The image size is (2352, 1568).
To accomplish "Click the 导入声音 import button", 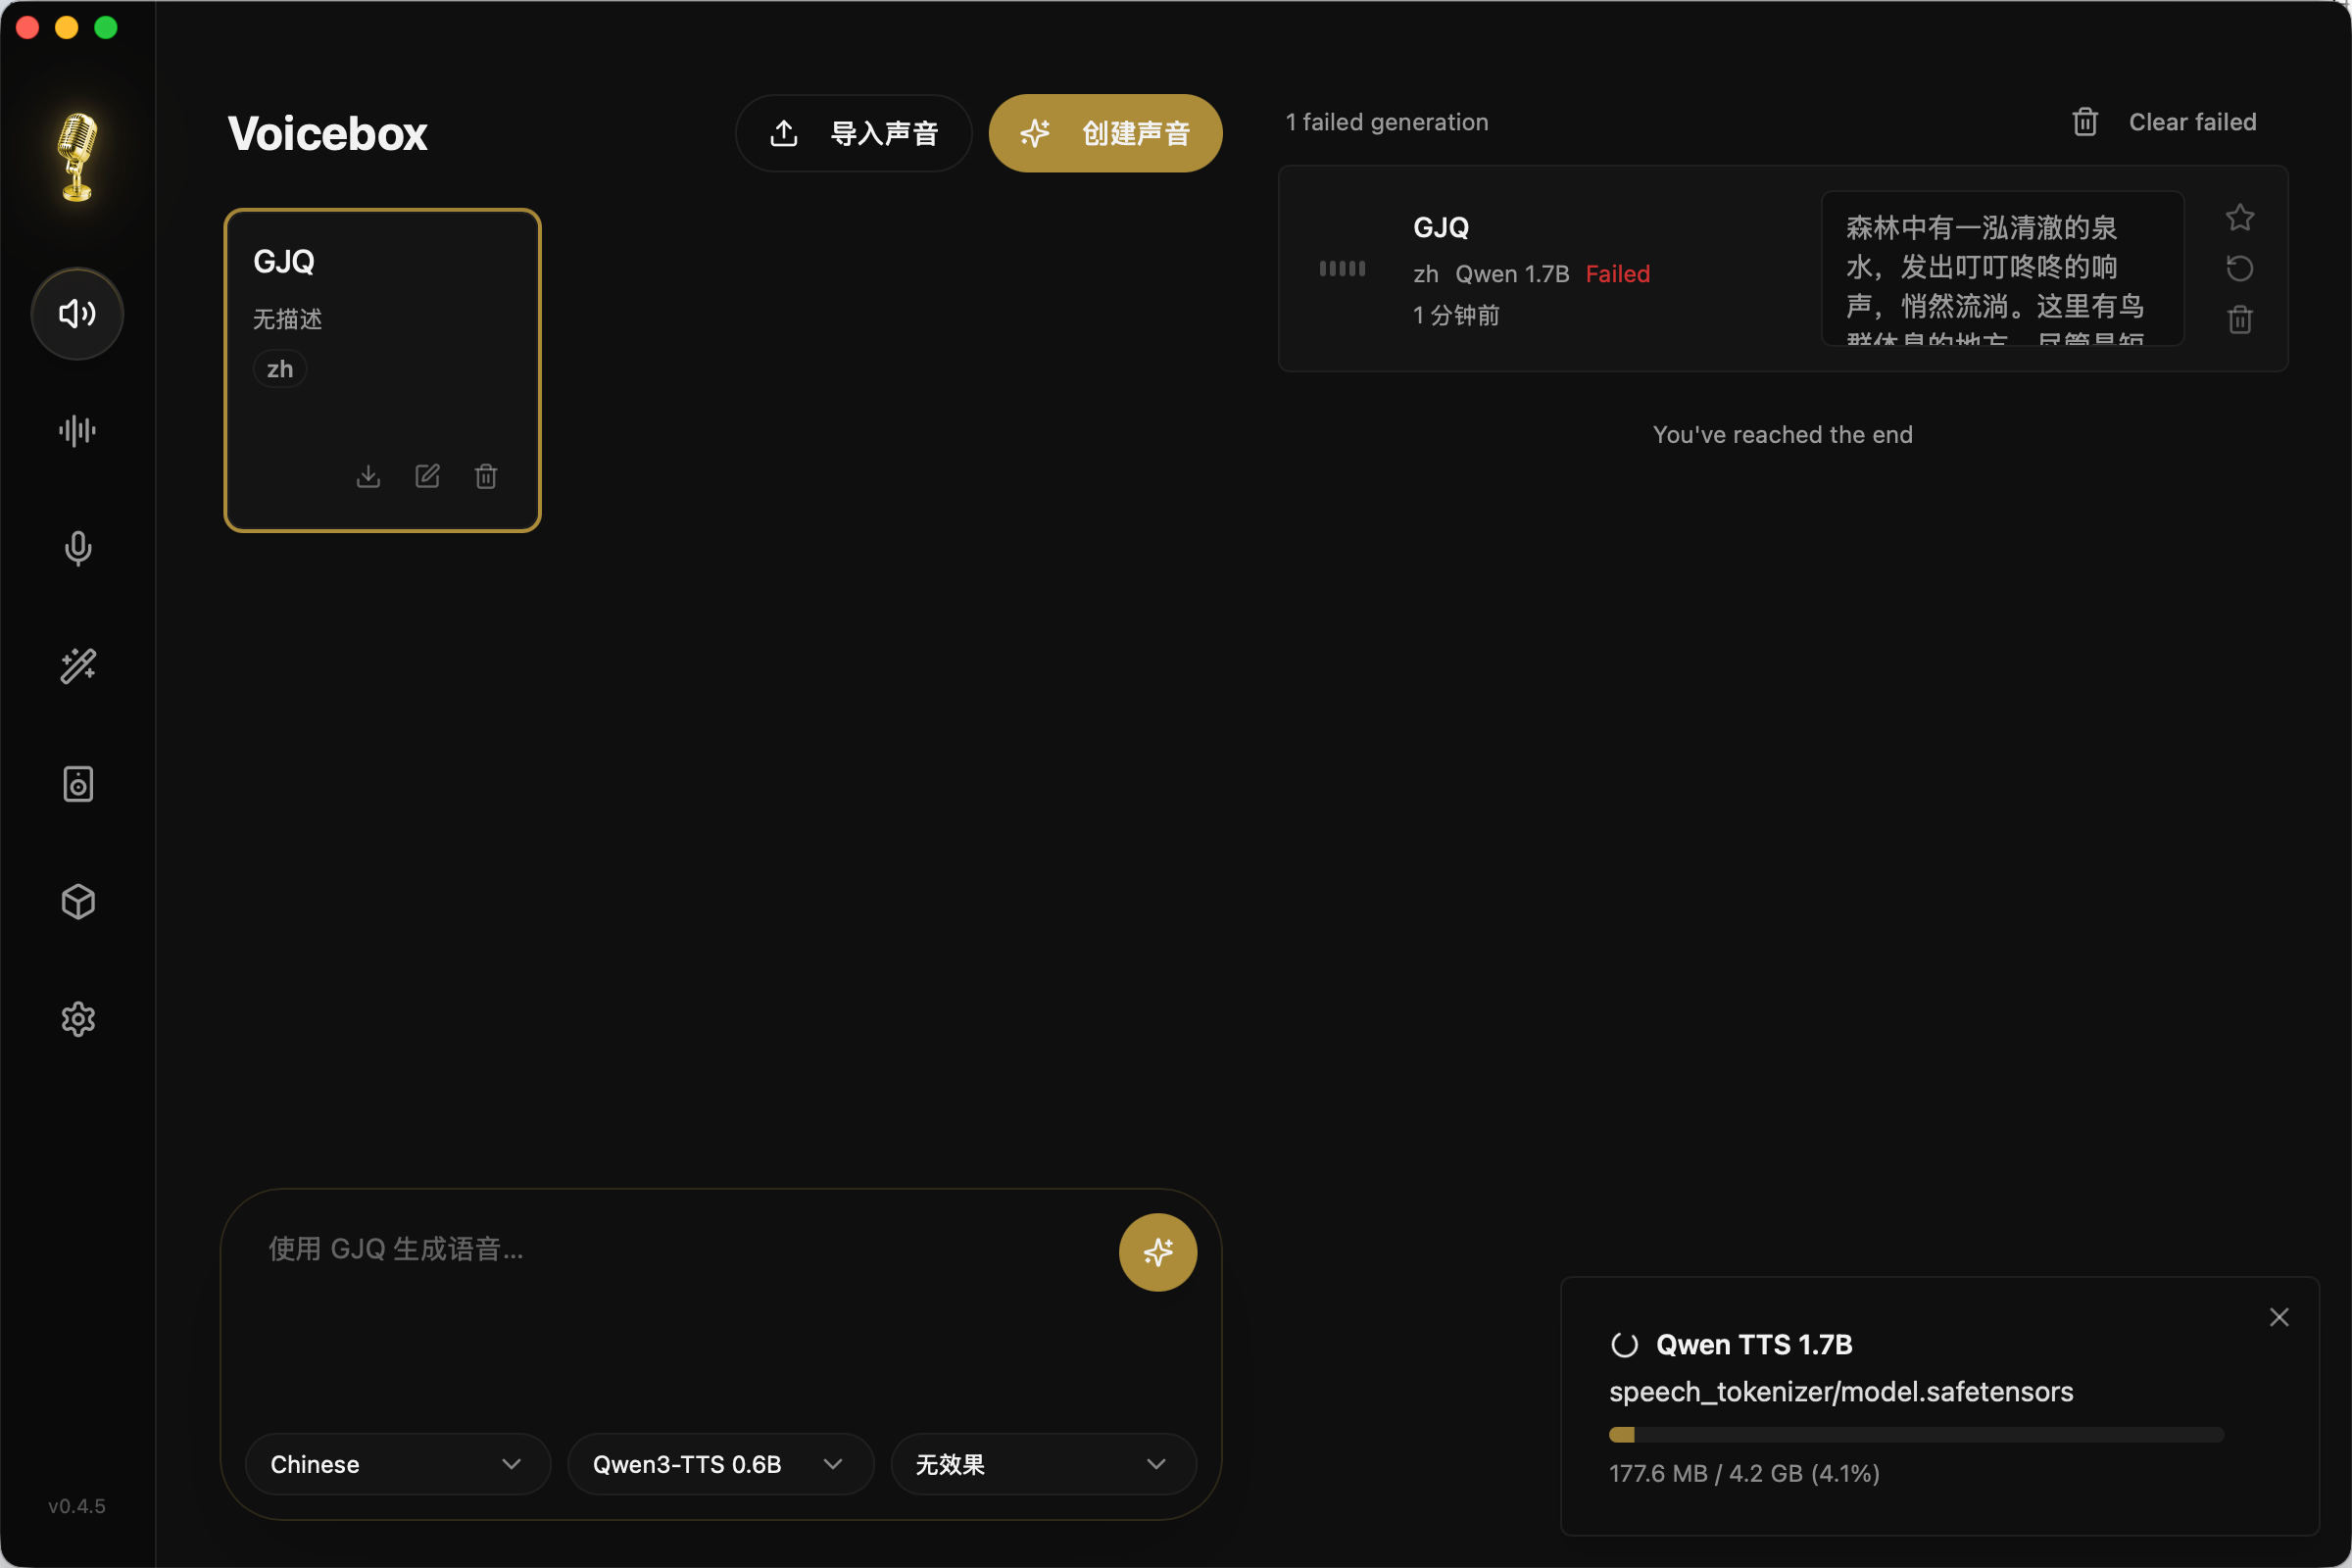I will coord(853,132).
